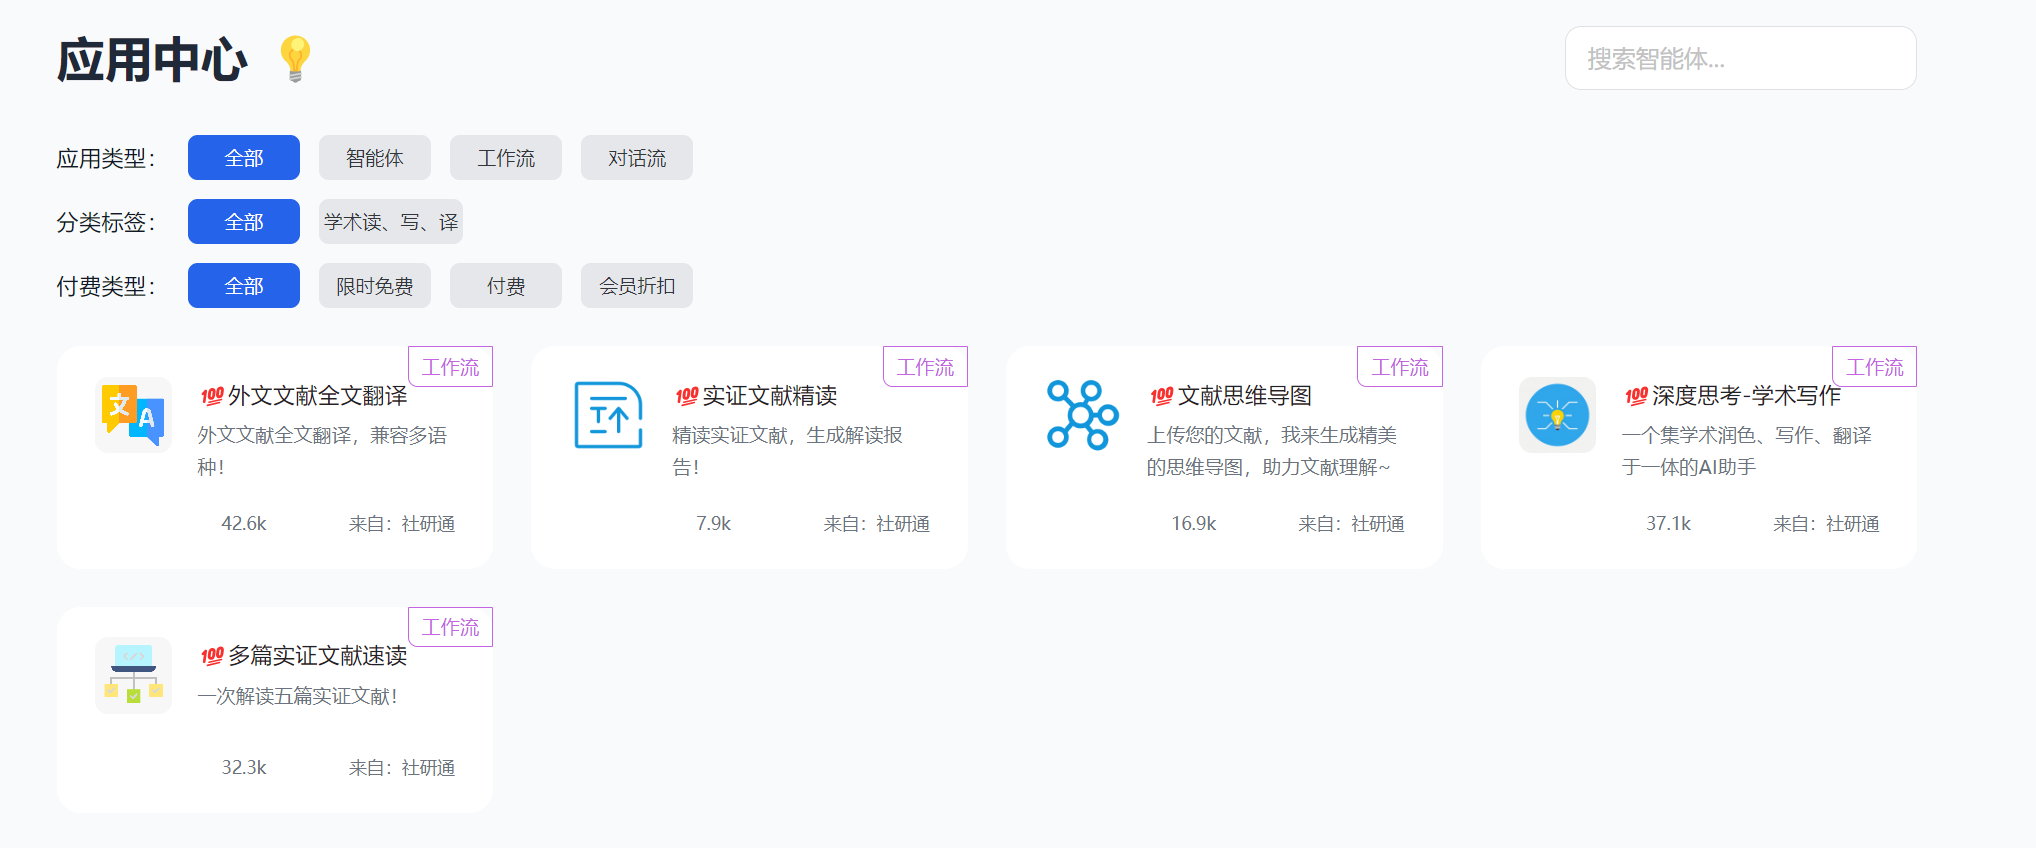Click the lightbulb emoji beside 应用中心
This screenshot has width=2036, height=848.
point(295,59)
